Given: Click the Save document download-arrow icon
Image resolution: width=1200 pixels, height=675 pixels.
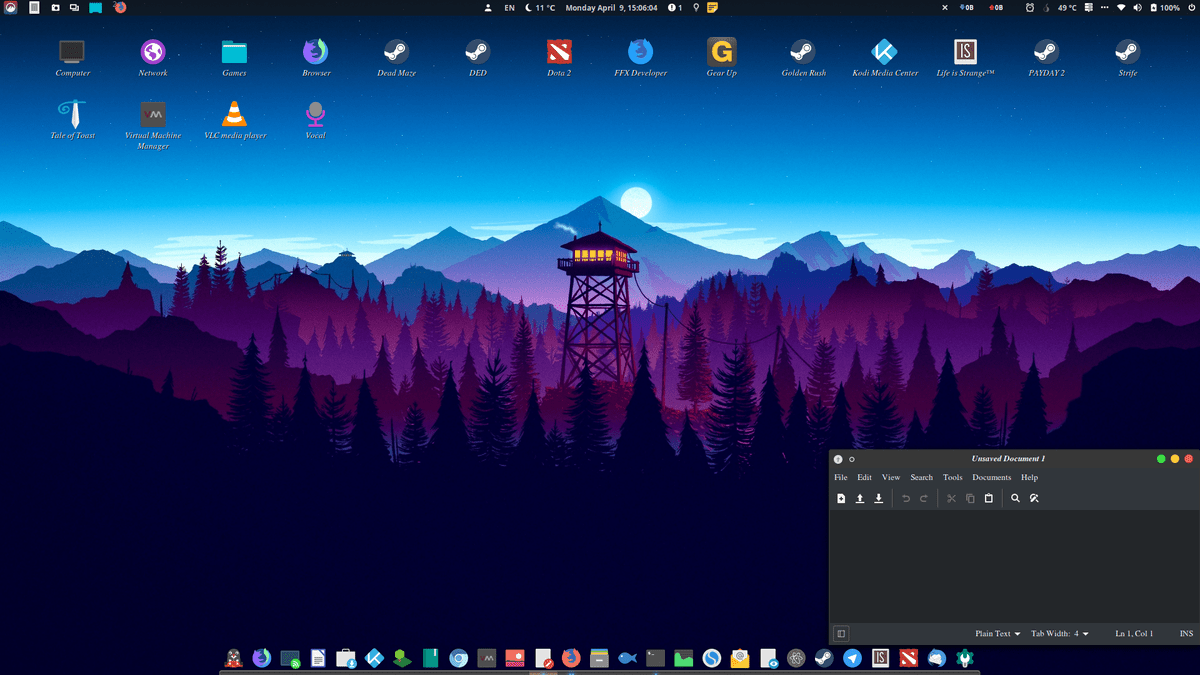Looking at the screenshot, I should (878, 498).
